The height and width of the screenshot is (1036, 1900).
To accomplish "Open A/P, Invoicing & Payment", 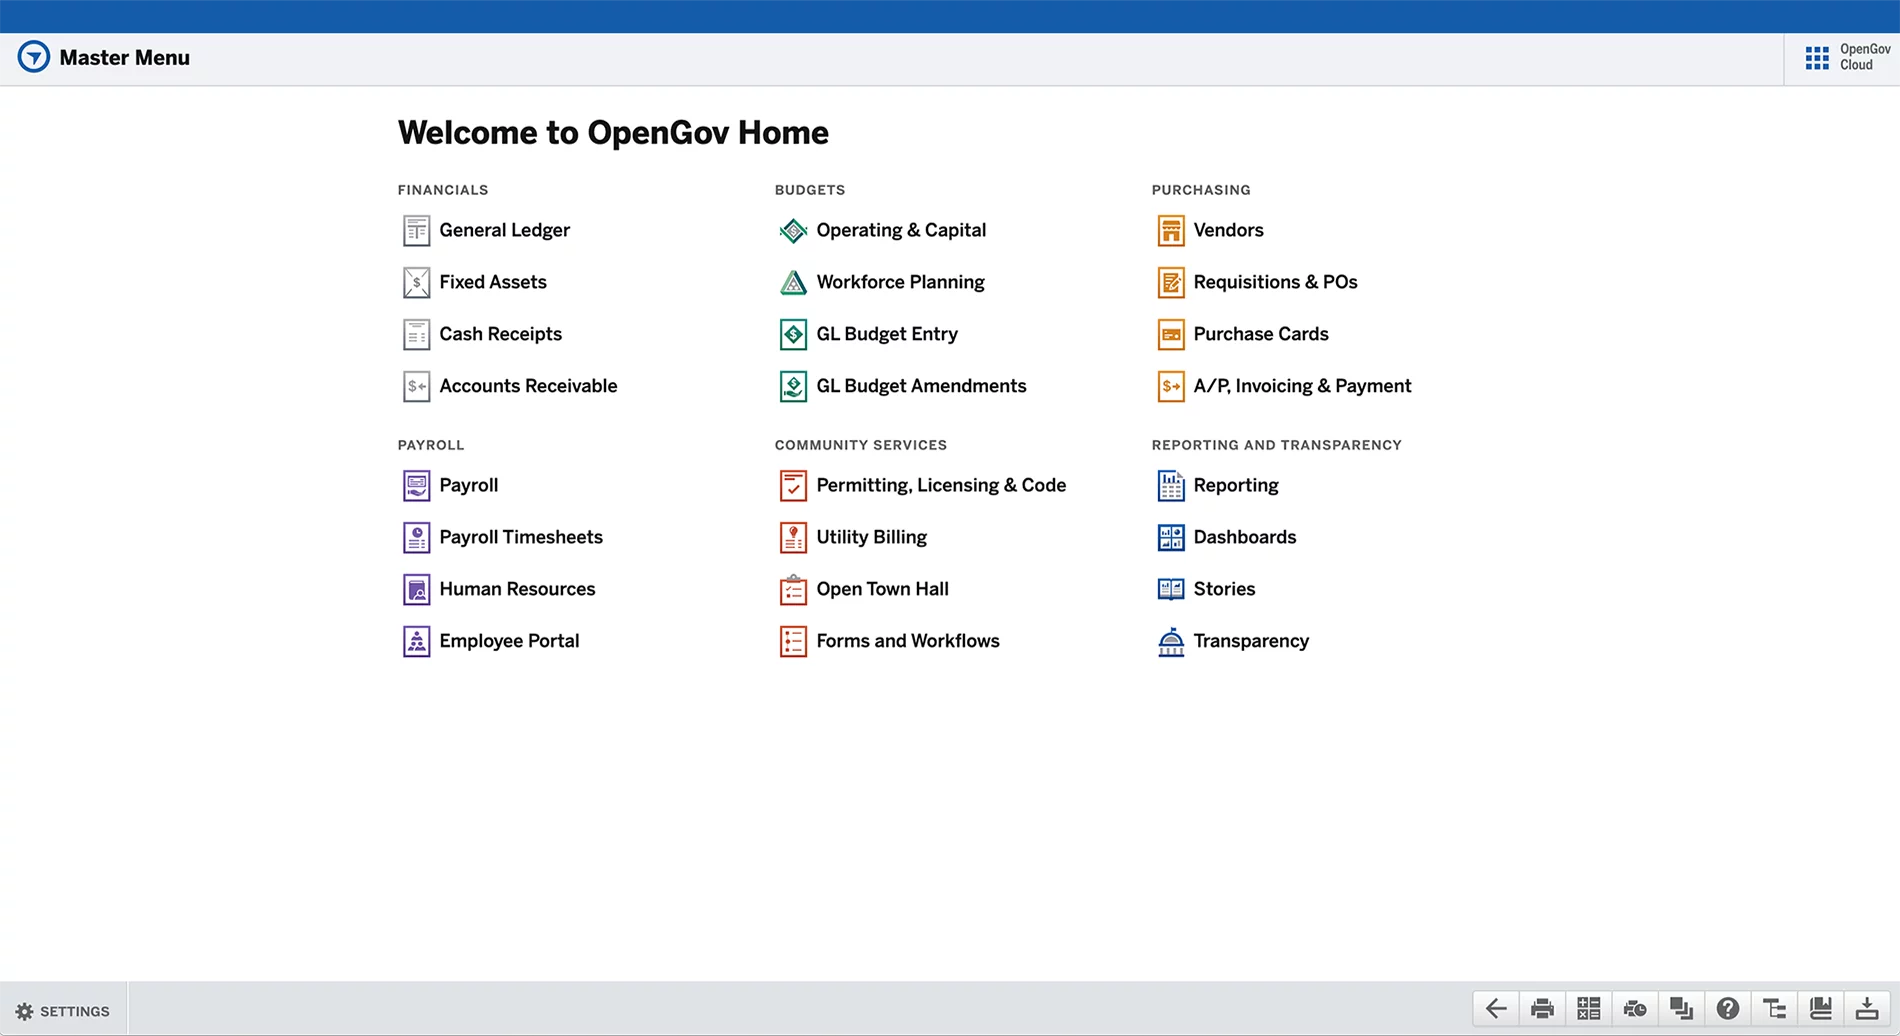I will pyautogui.click(x=1302, y=386).
